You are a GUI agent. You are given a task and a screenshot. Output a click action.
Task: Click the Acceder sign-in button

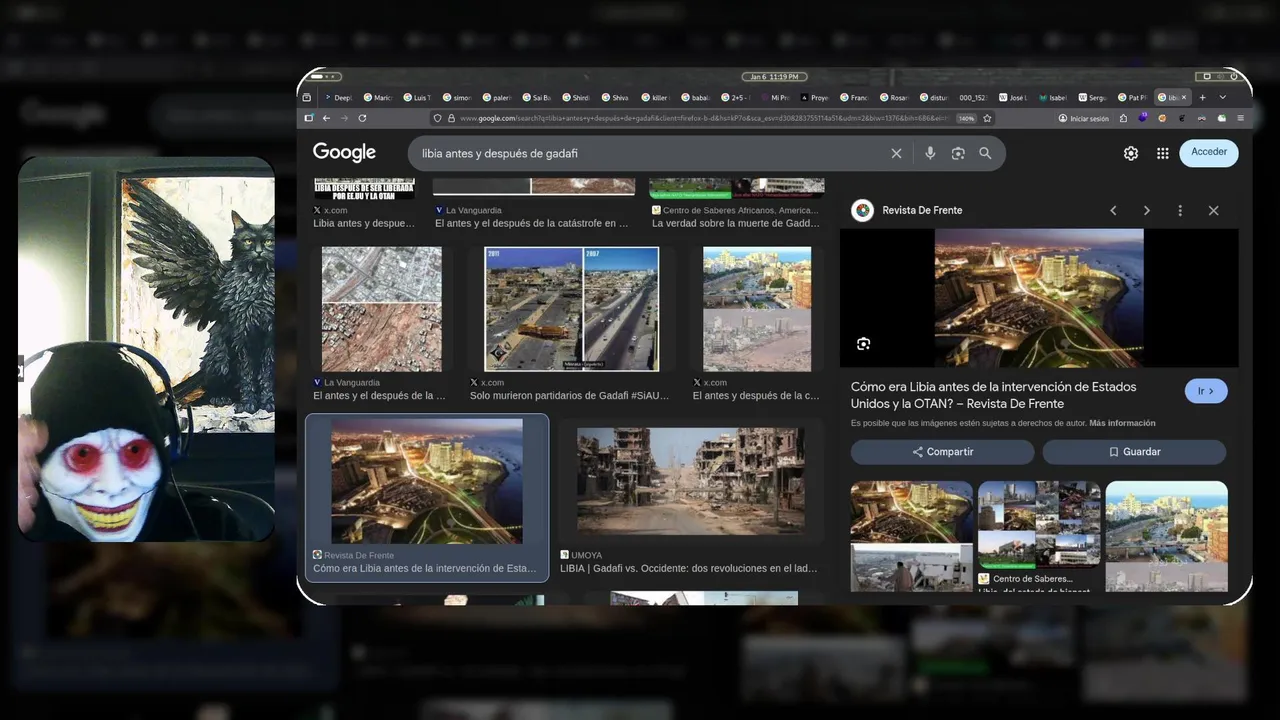[x=1209, y=152]
